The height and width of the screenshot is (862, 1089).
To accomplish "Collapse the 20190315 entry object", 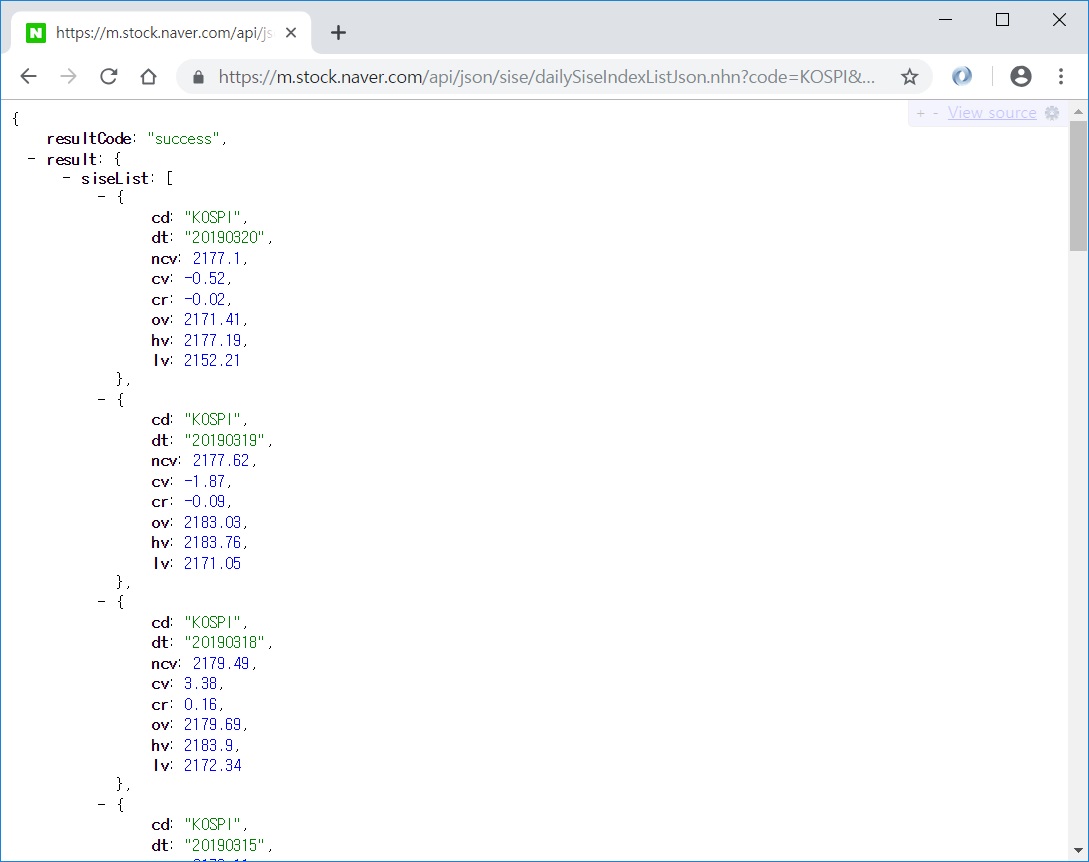I will [x=101, y=804].
